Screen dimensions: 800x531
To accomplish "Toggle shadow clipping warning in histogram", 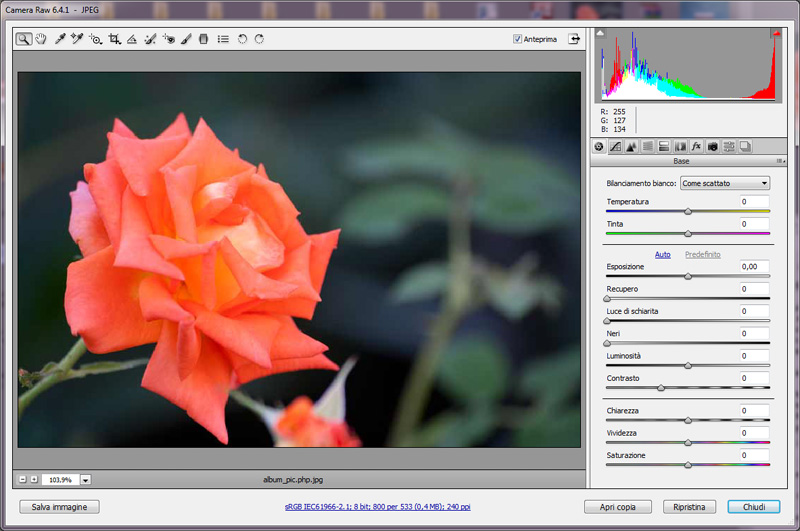I will coord(600,33).
